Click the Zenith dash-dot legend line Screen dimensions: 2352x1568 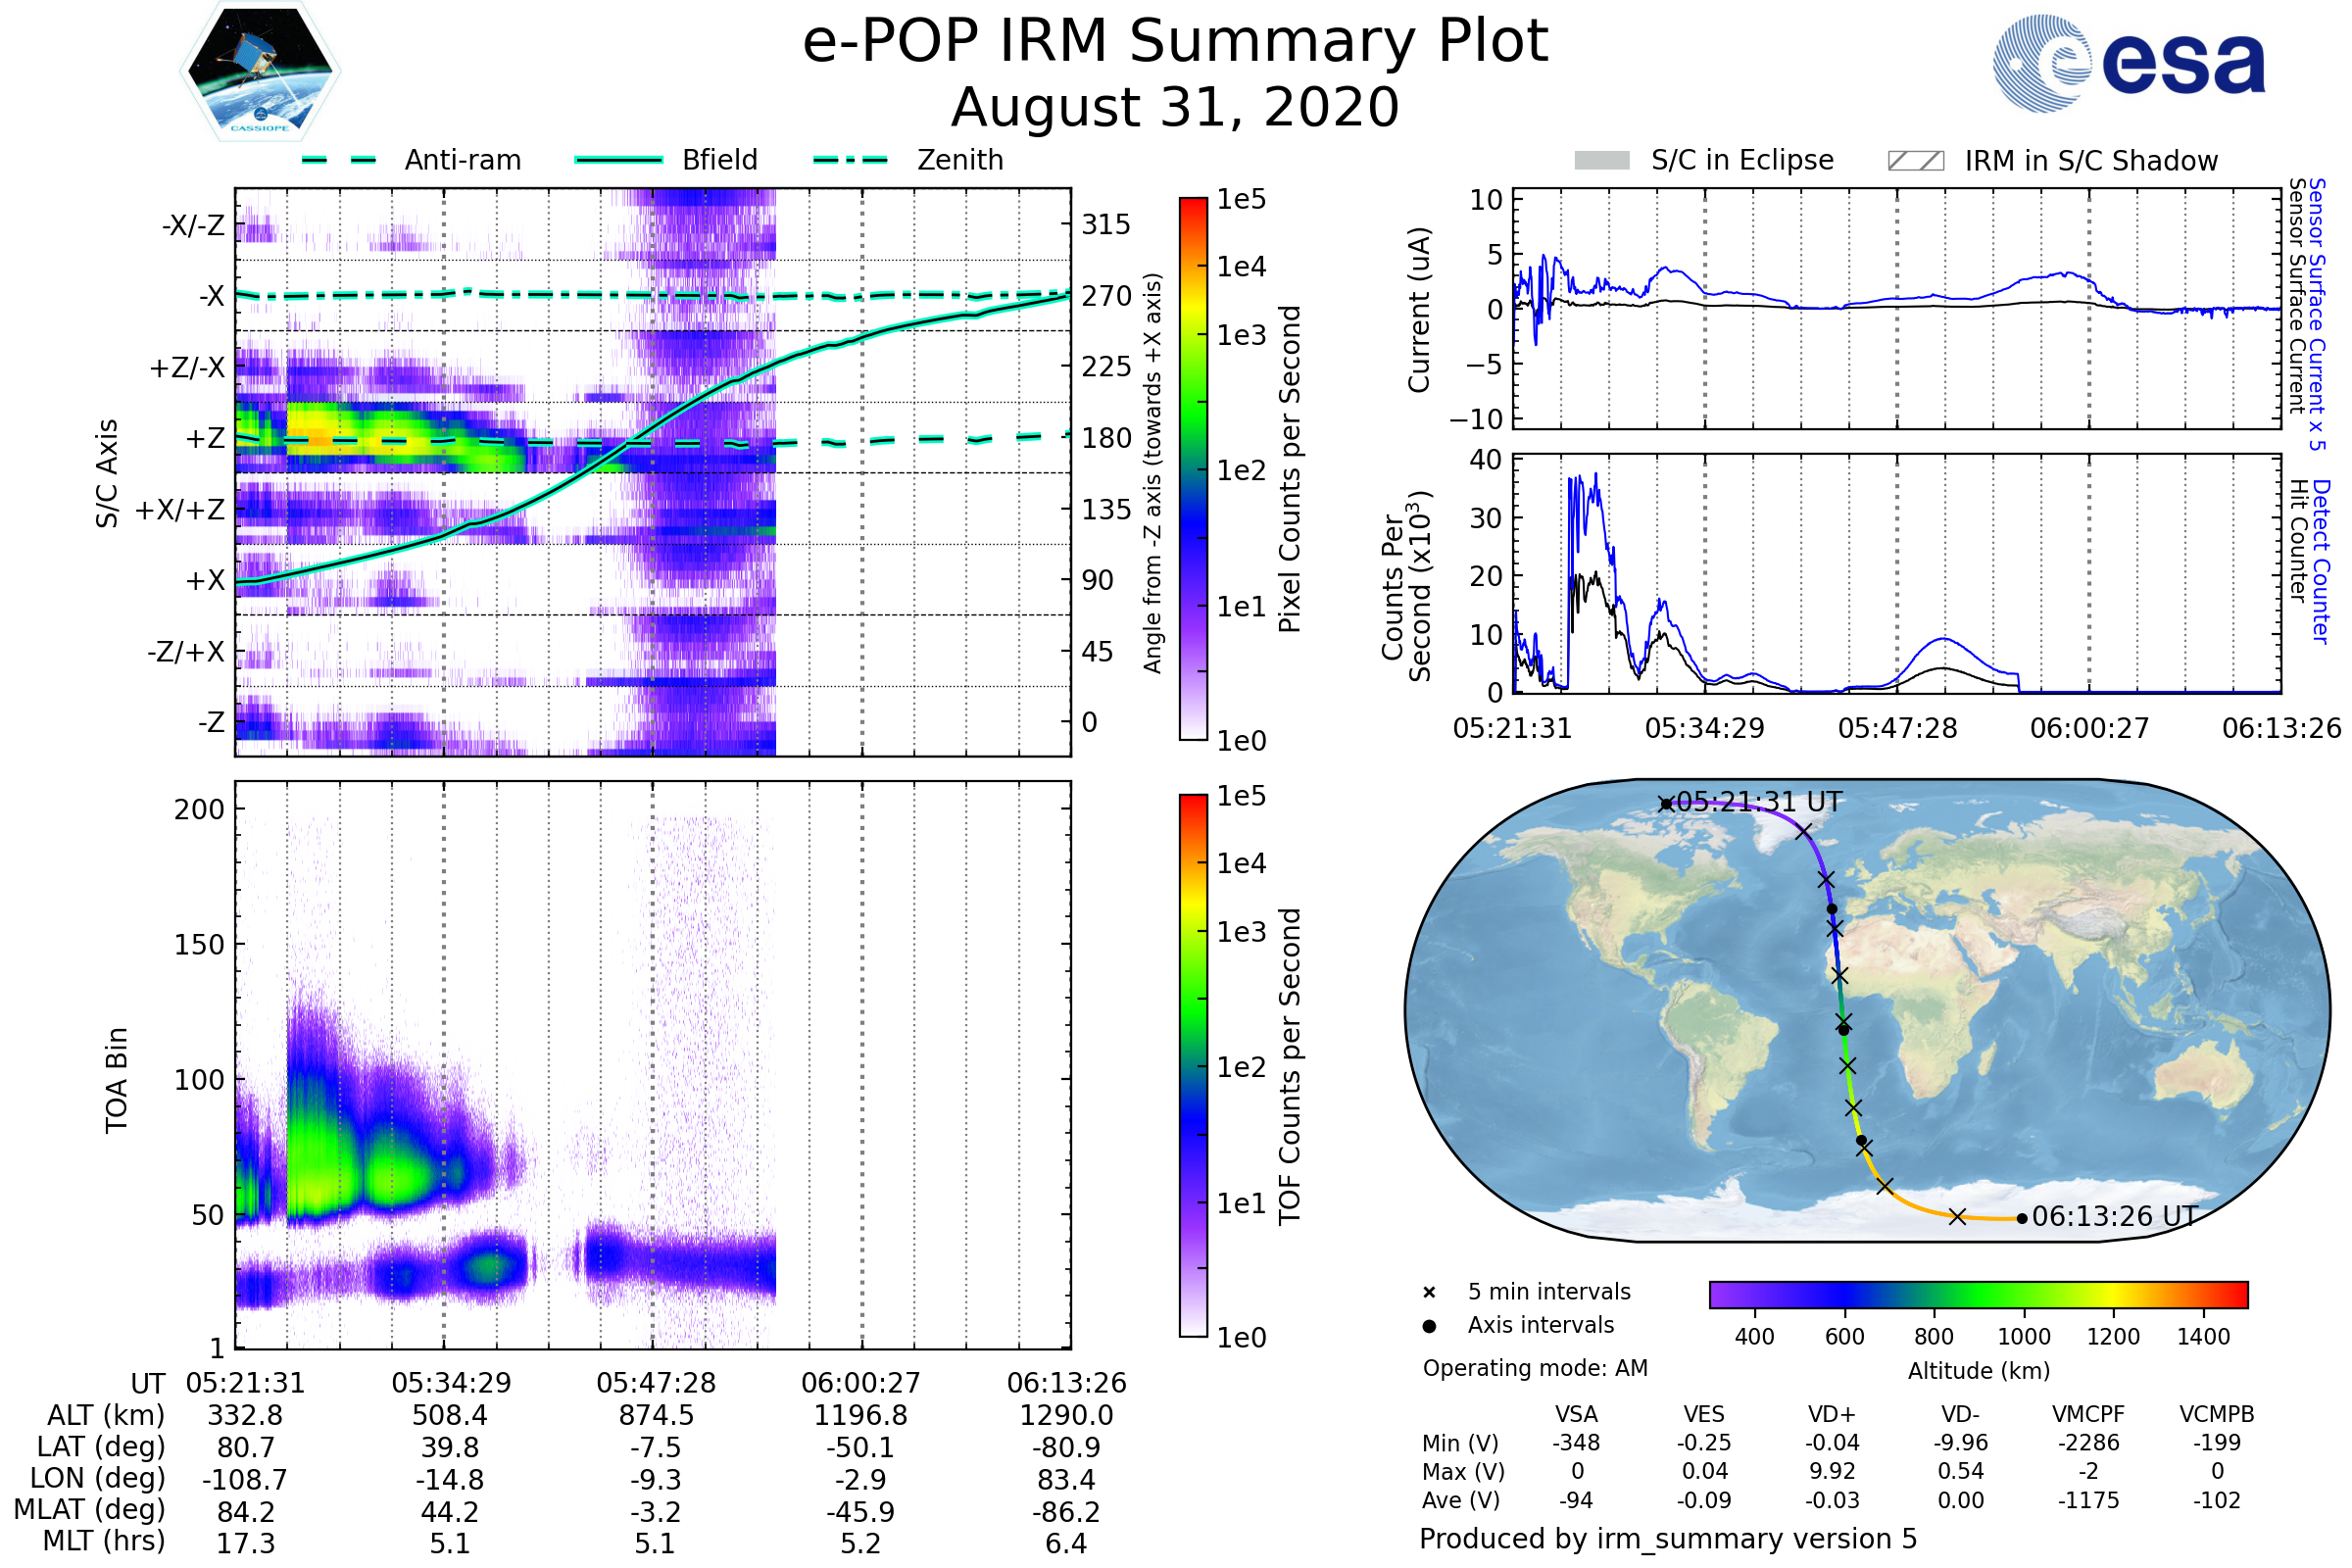pos(850,160)
